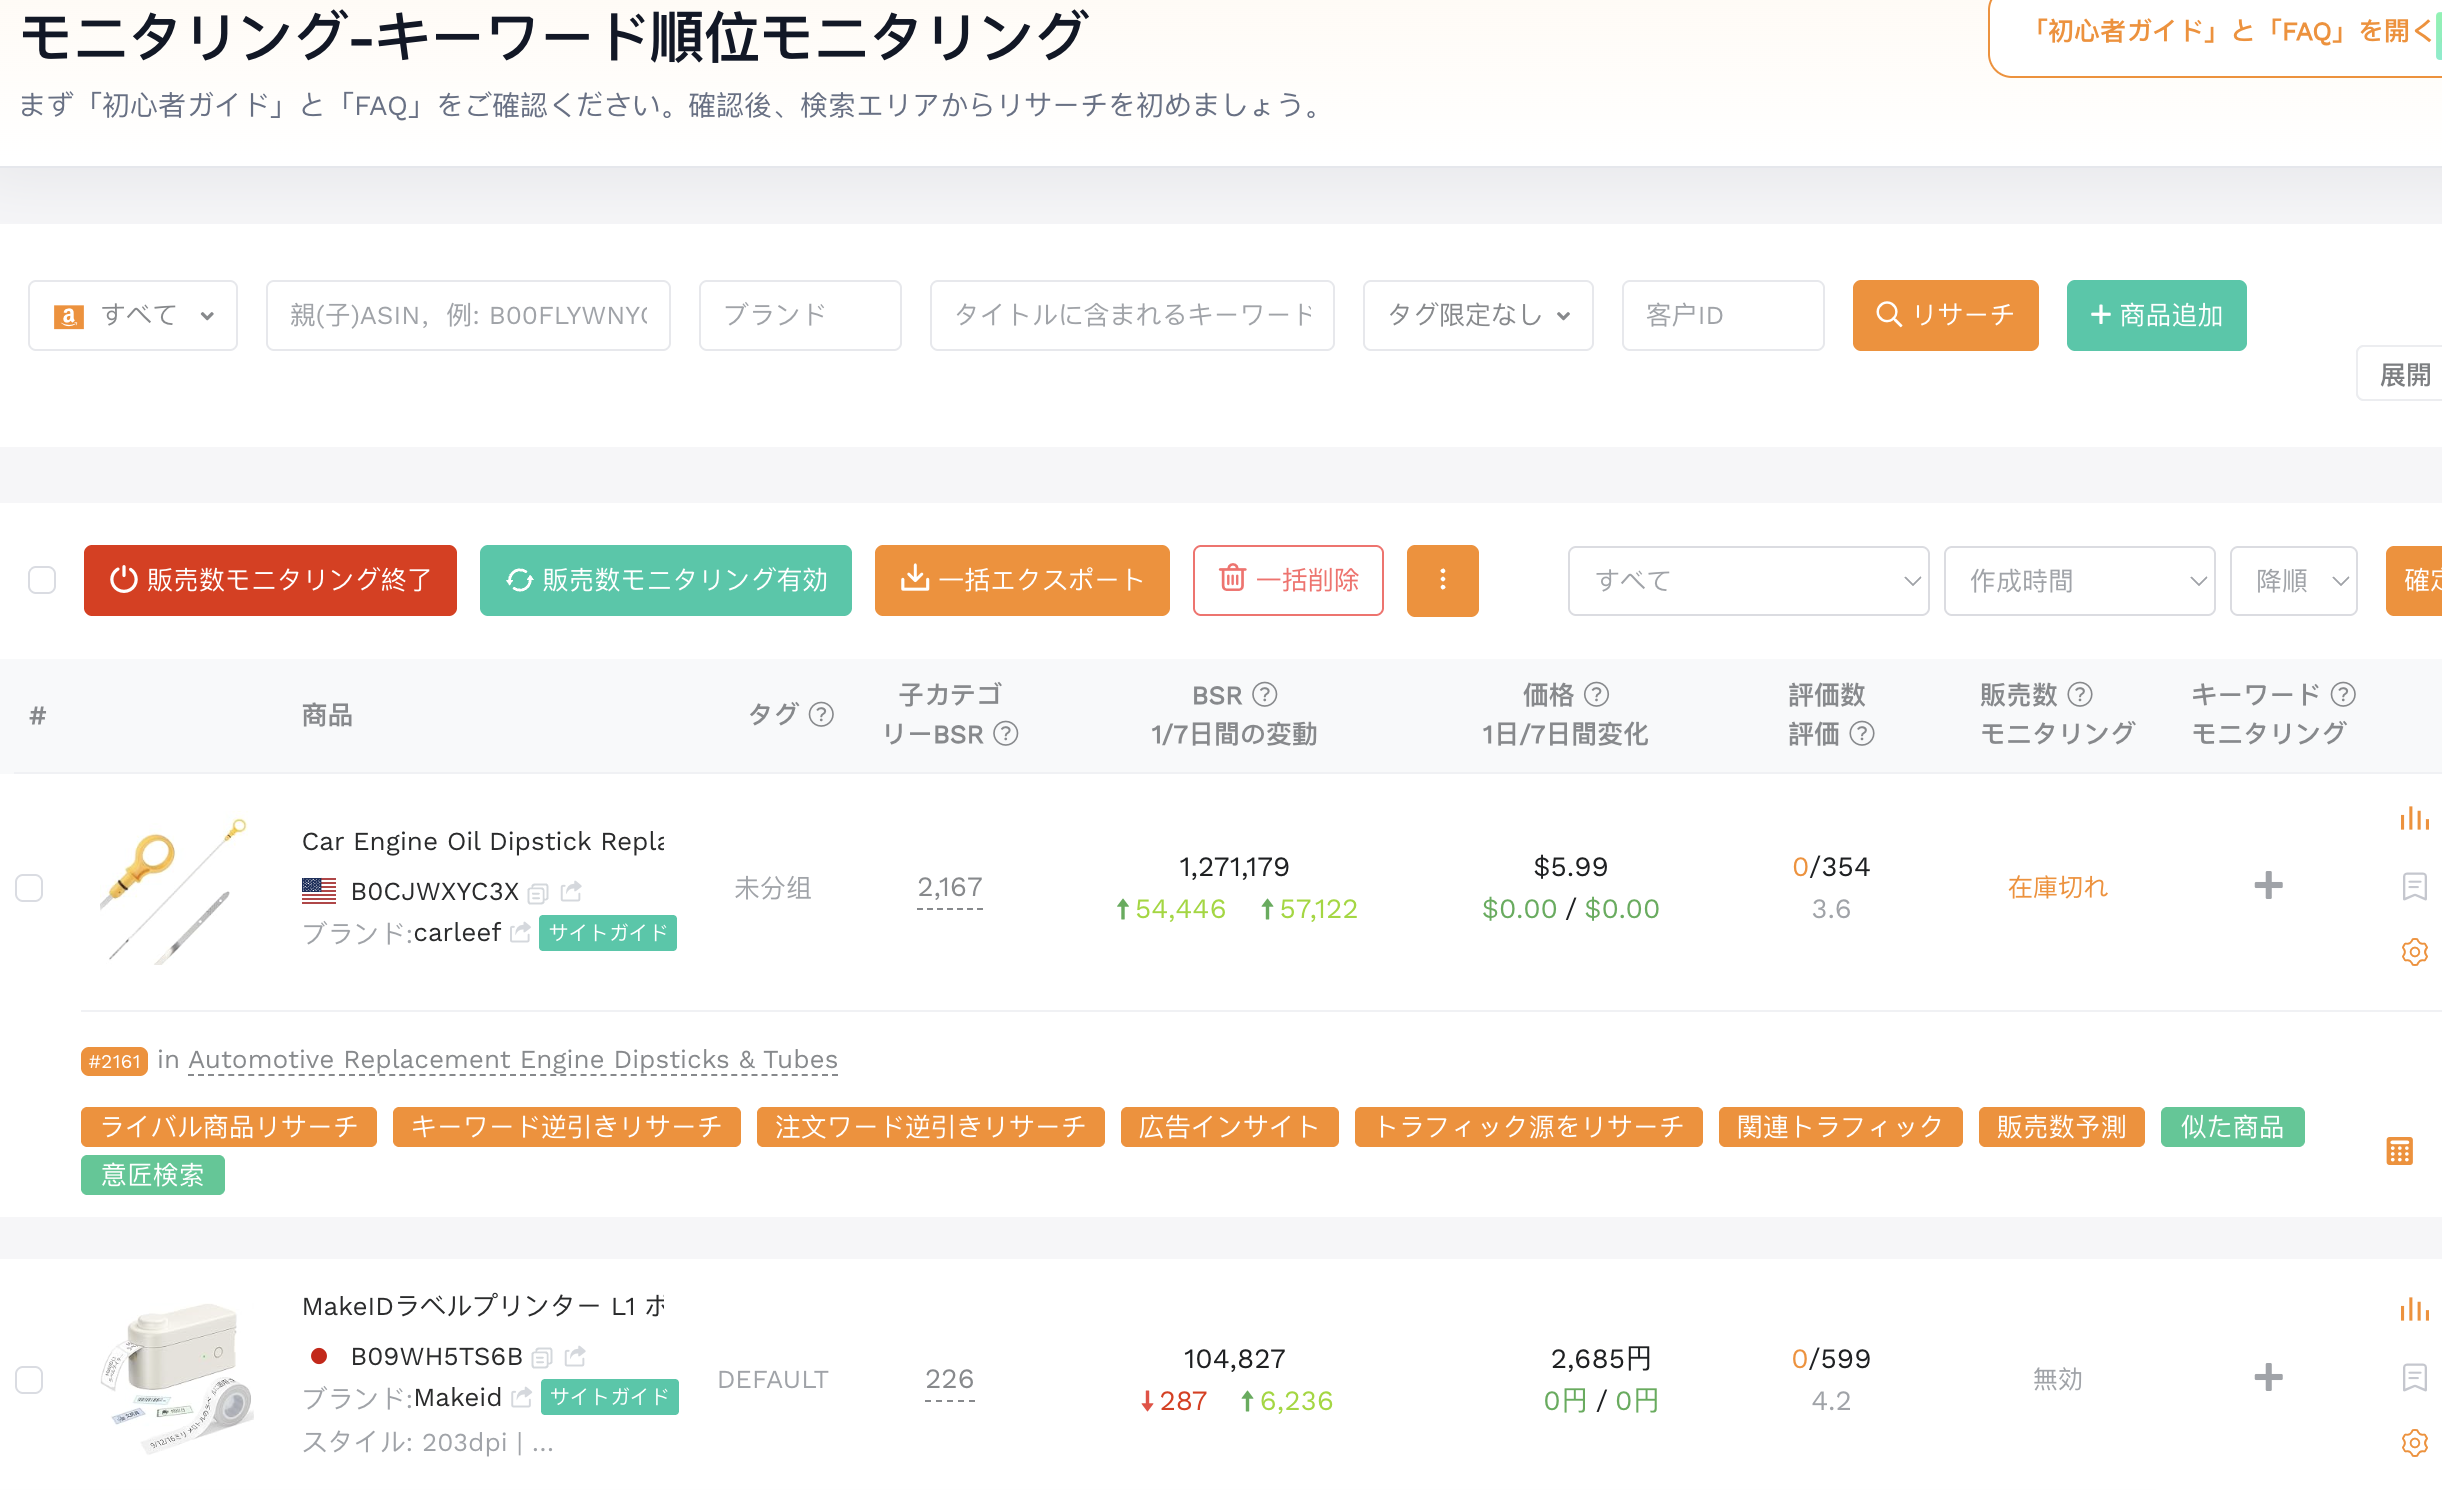This screenshot has width=2442, height=1490.
Task: Copy ASIN B0CJWXYC3X with the copy icon
Action: [538, 892]
